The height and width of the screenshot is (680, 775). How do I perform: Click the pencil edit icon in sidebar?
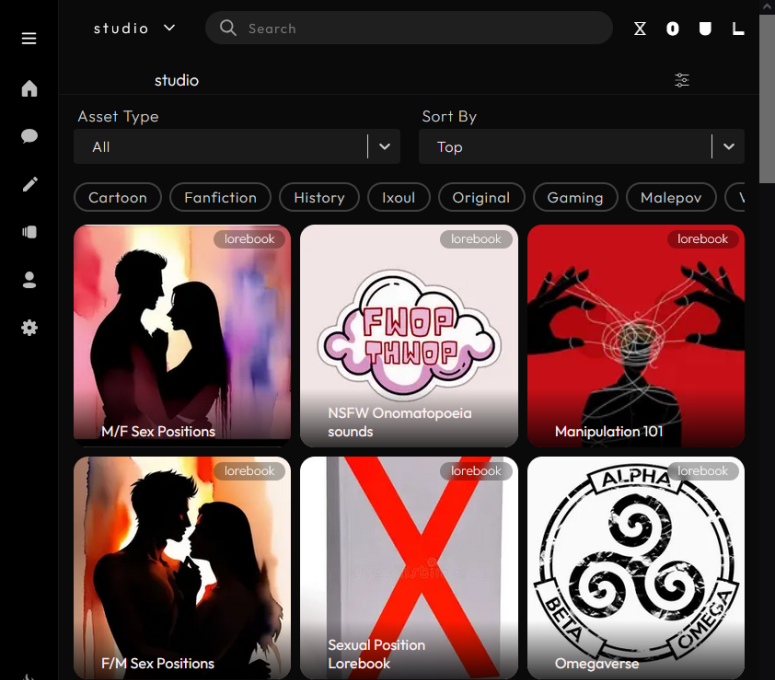pyautogui.click(x=29, y=184)
